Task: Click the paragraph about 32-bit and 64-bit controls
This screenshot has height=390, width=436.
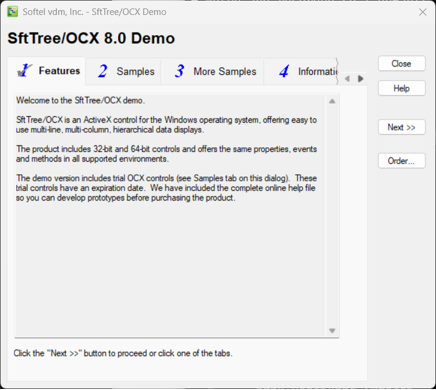Action: [x=166, y=154]
